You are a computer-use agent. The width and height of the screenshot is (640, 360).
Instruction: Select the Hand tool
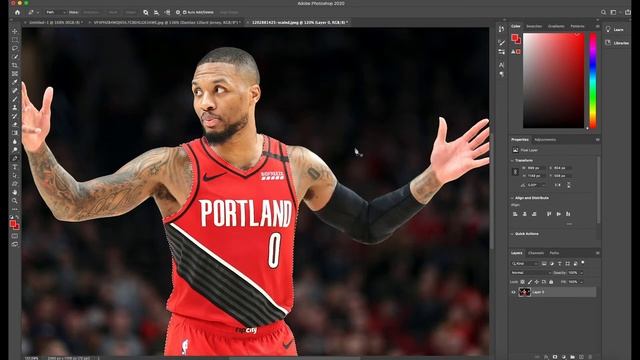(15, 192)
